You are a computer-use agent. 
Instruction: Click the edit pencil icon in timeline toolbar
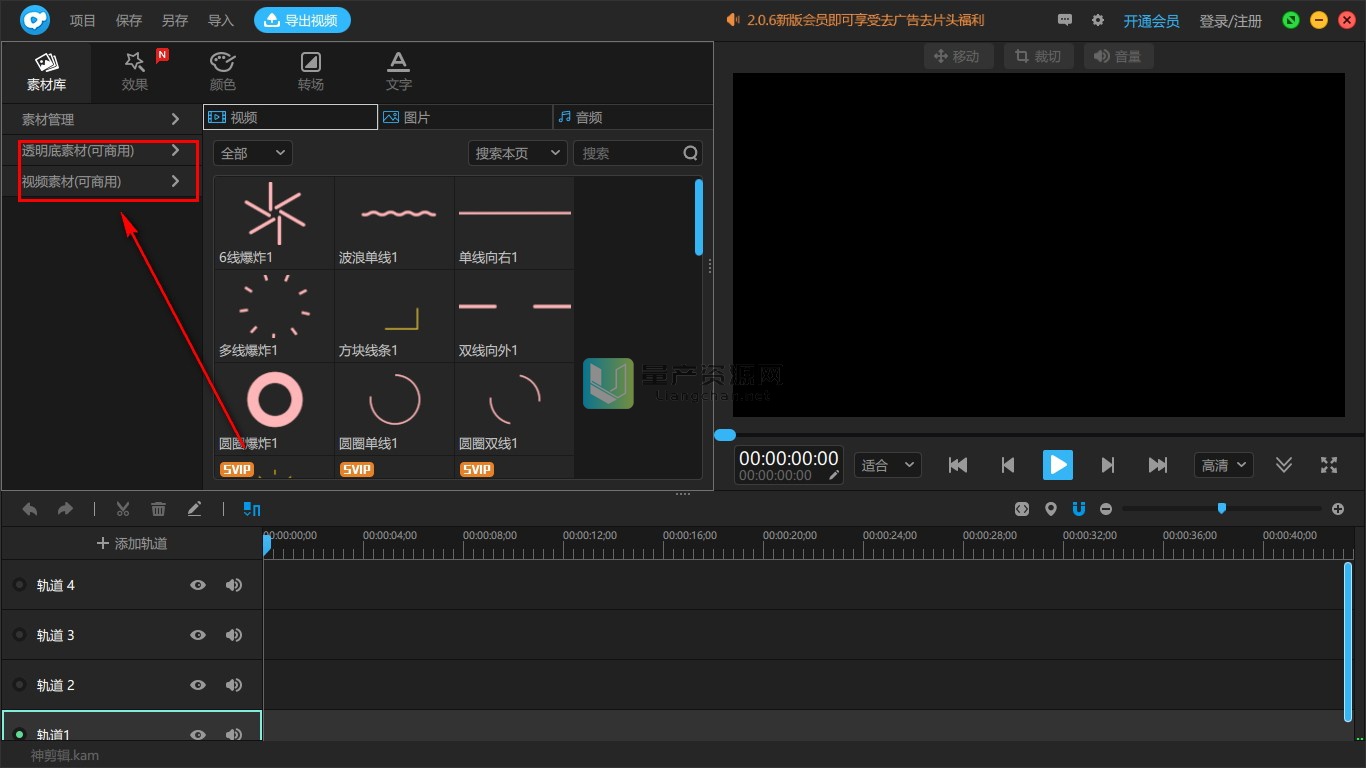(x=194, y=509)
